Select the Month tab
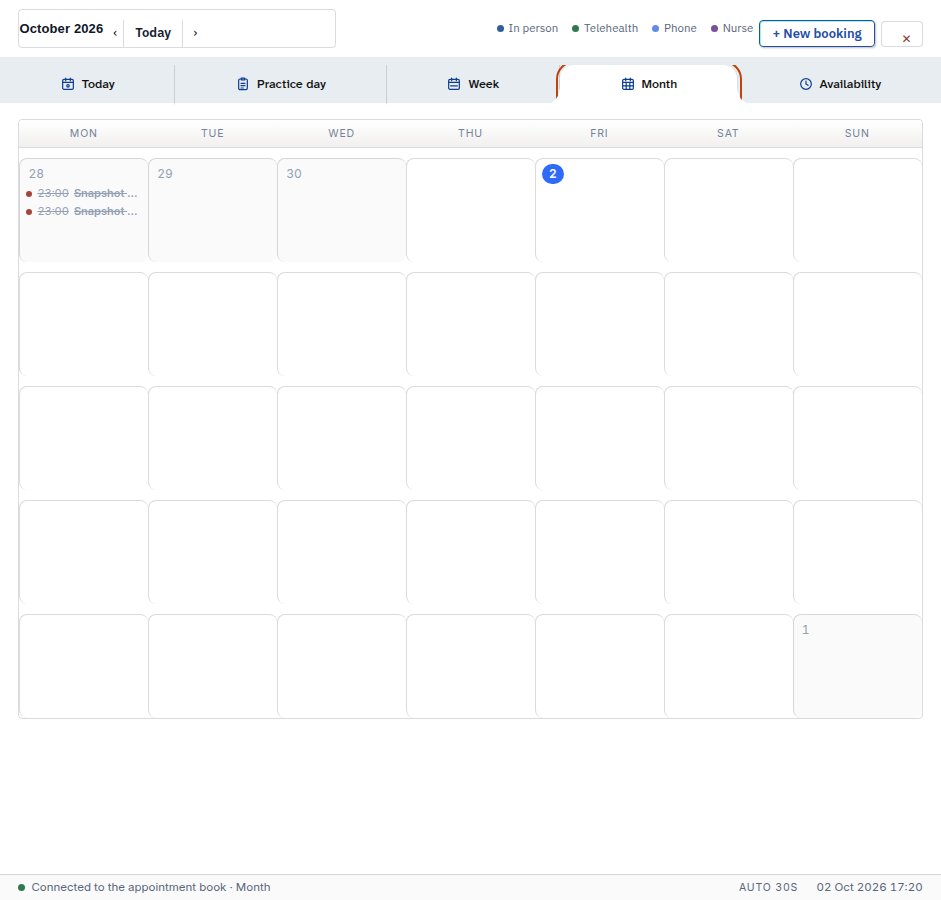Image resolution: width=941 pixels, height=900 pixels. [649, 84]
